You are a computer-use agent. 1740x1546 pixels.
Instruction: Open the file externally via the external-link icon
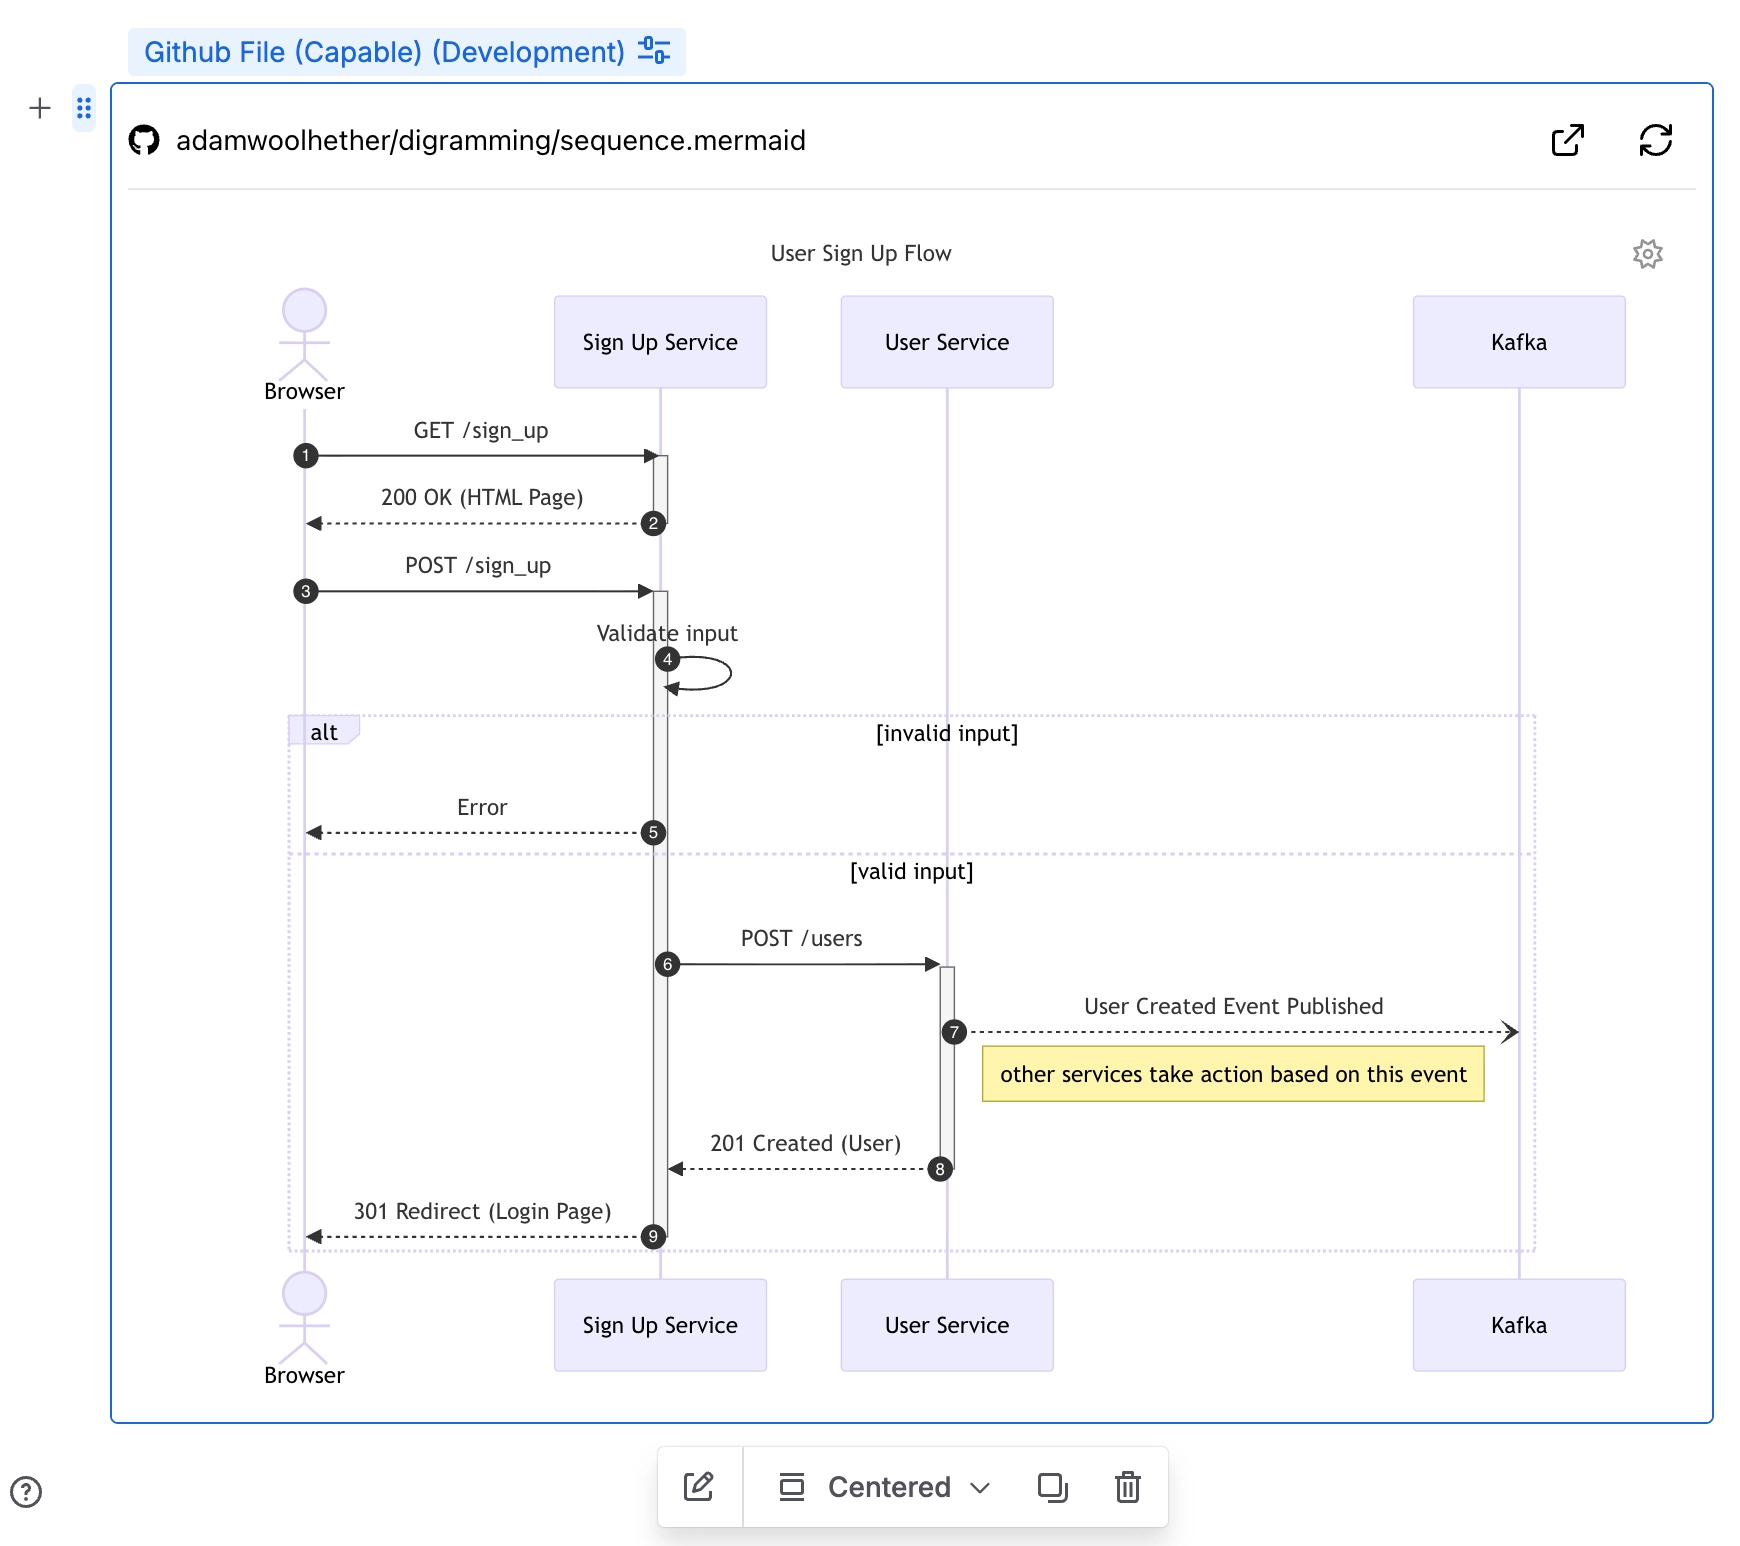point(1568,140)
